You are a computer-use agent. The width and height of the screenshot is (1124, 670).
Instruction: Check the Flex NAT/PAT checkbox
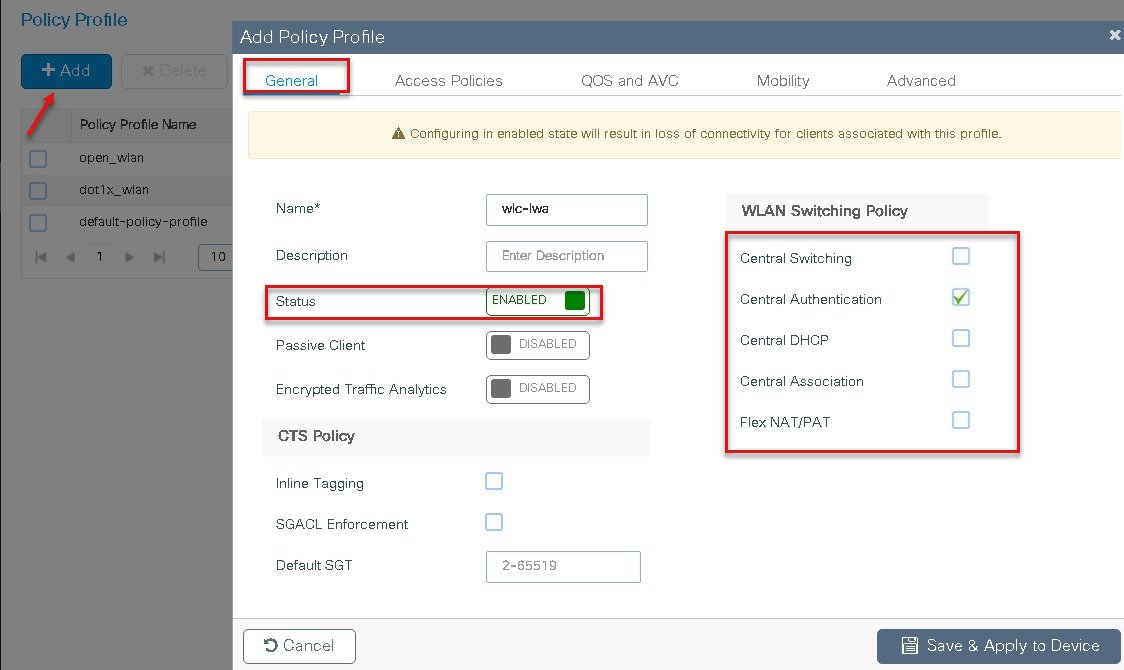(x=961, y=419)
